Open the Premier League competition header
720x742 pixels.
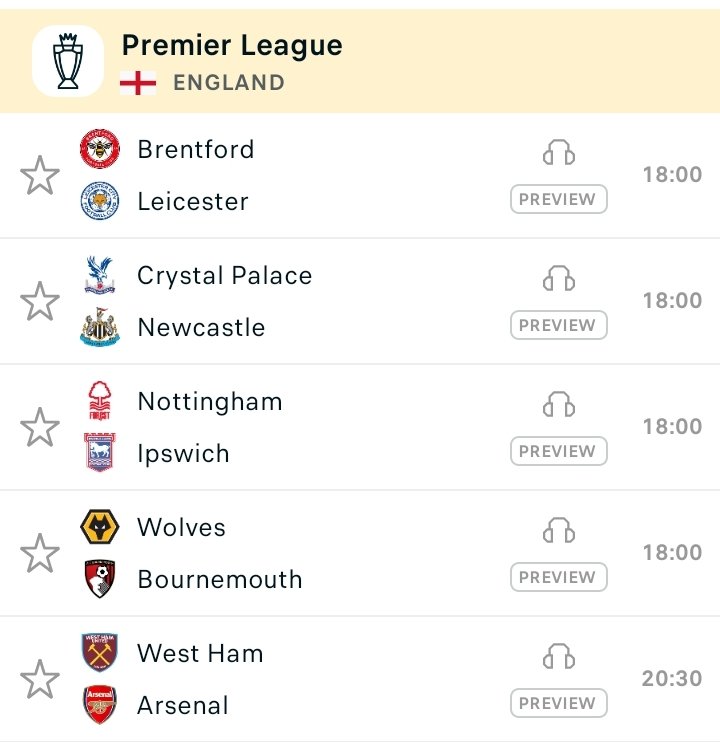pos(360,61)
